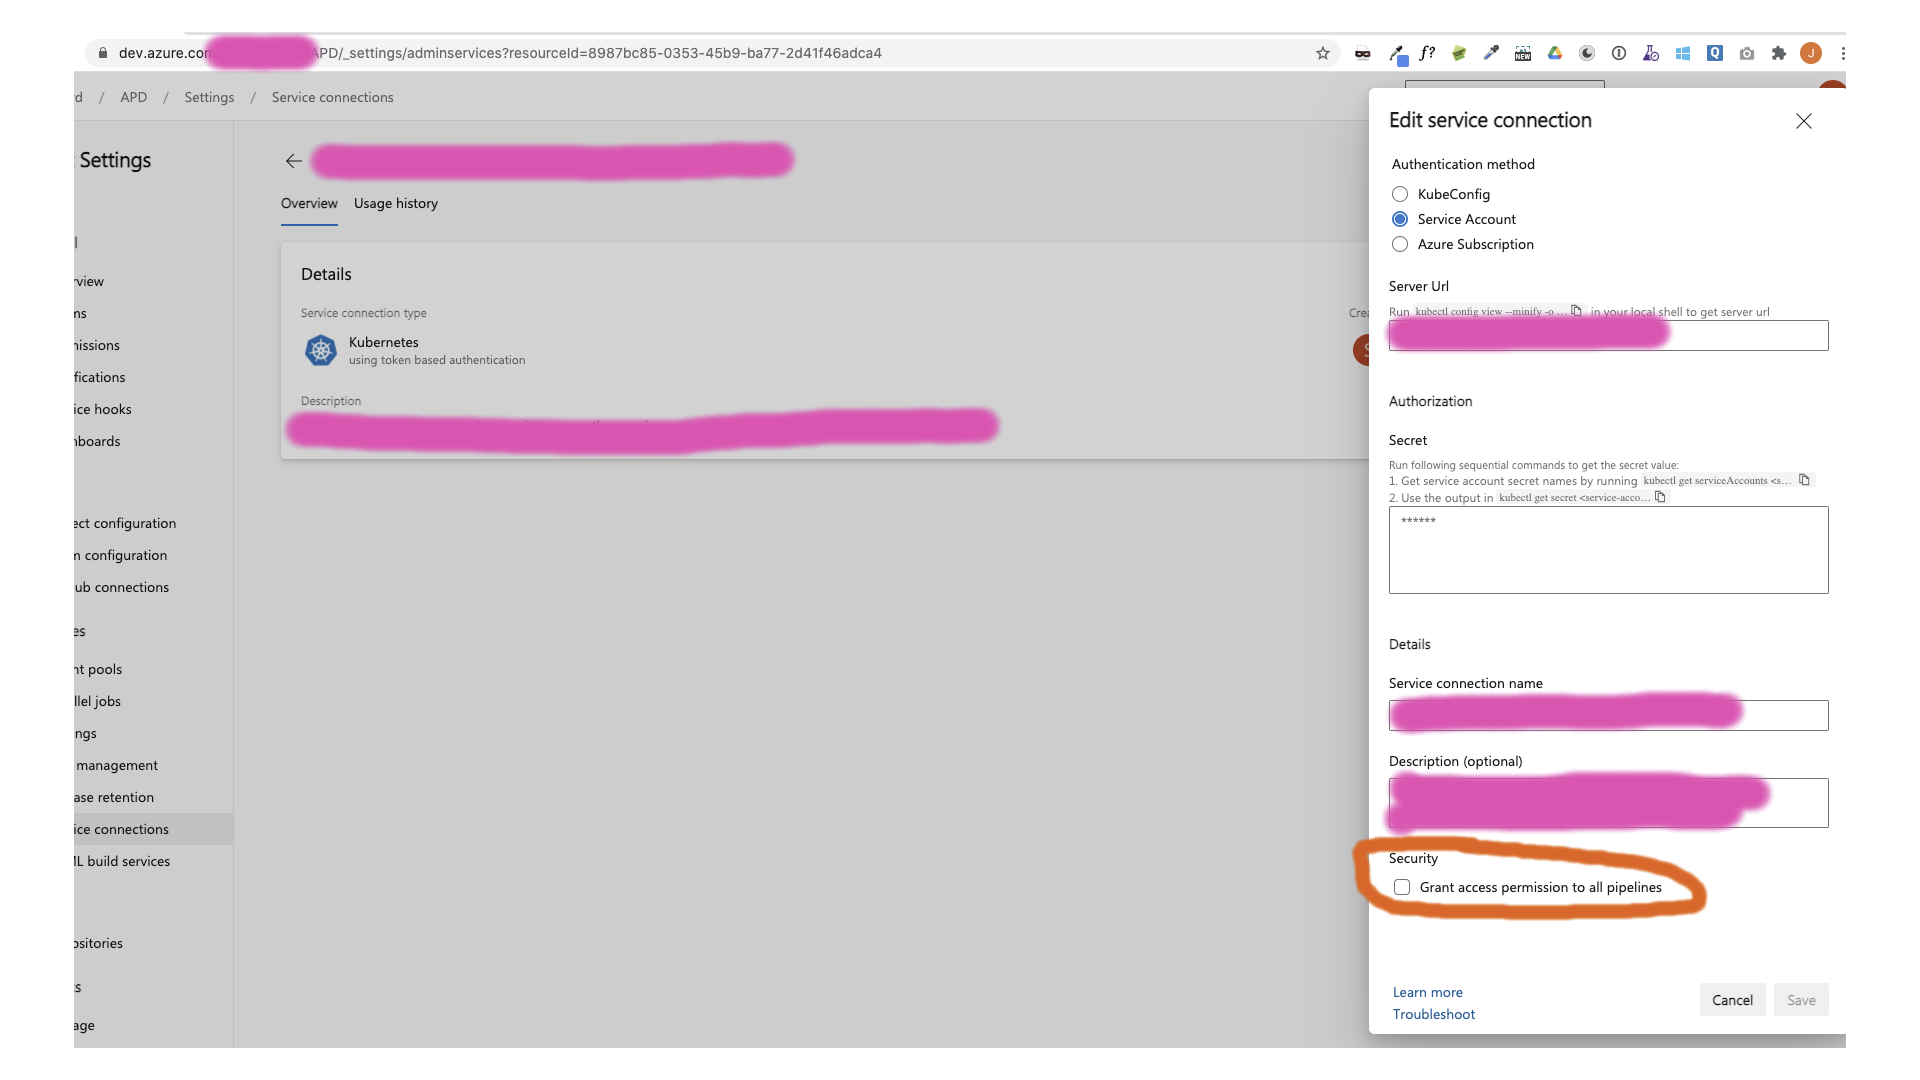This screenshot has height=1080, width=1920.
Task: Open the Learn more link
Action: tap(1428, 992)
